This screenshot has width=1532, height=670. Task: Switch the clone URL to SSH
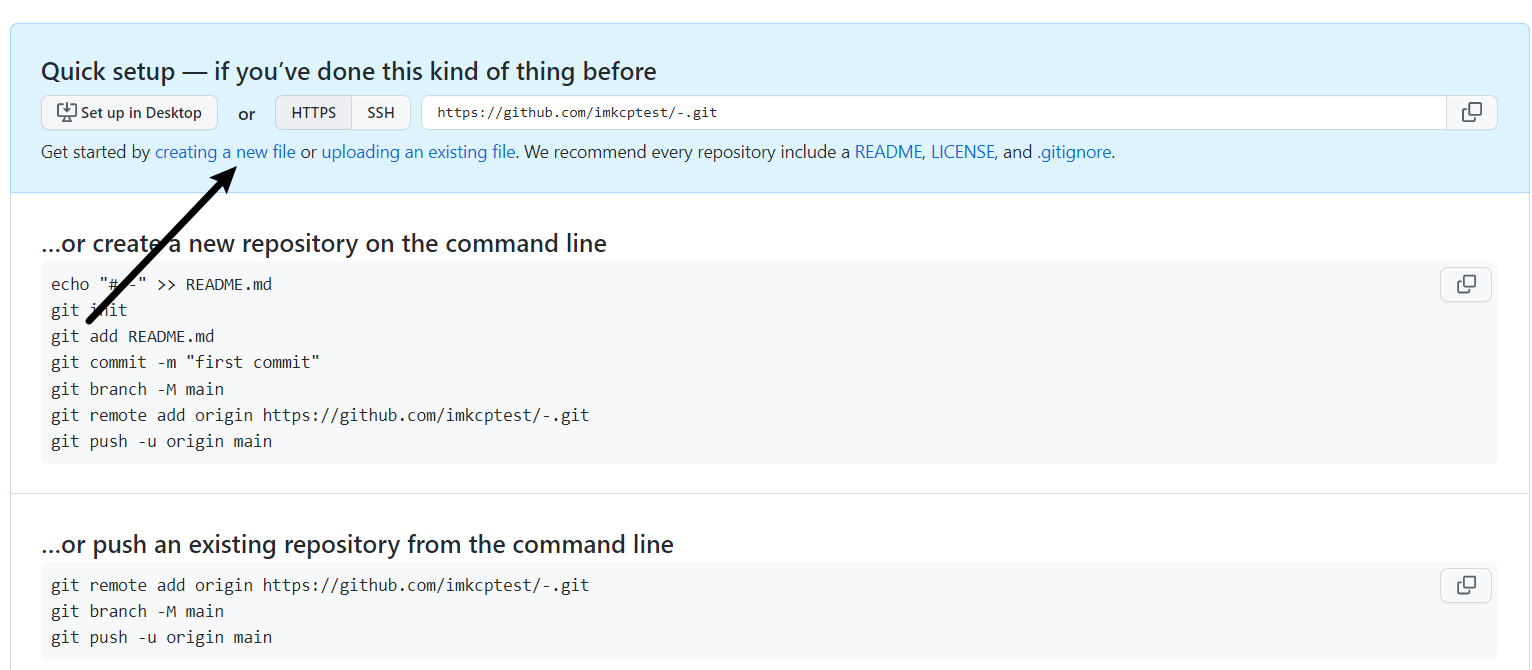[380, 113]
